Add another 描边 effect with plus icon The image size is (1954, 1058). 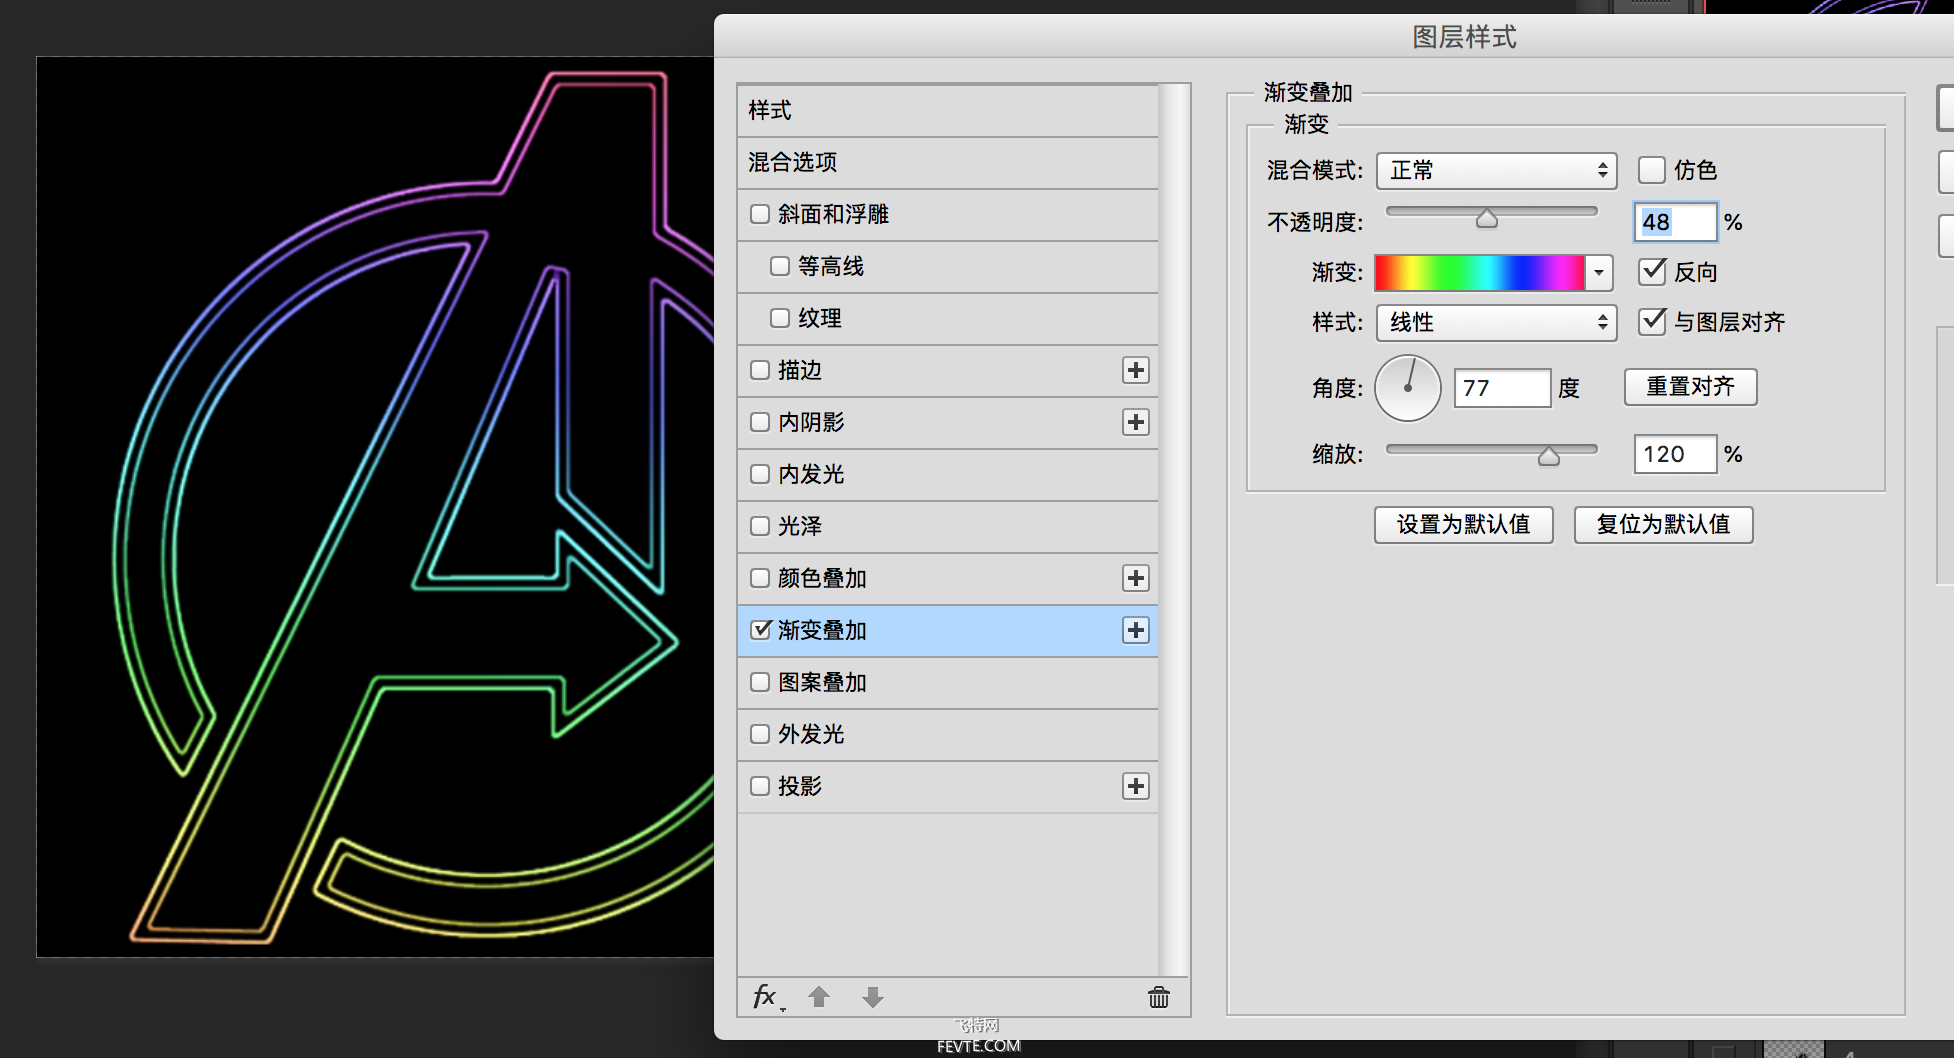coord(1135,370)
